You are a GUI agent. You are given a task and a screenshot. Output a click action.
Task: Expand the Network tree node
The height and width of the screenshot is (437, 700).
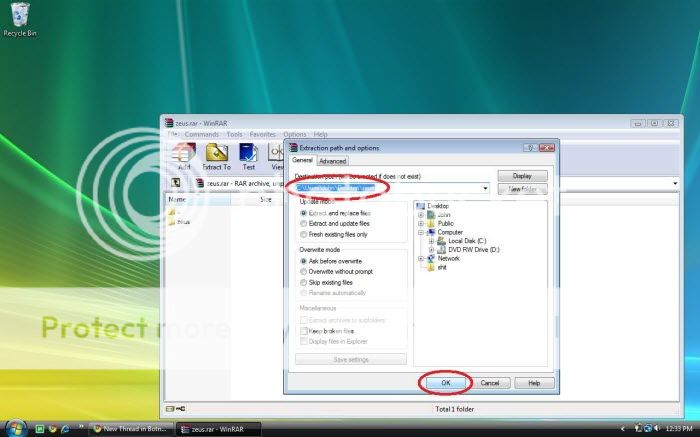(x=421, y=258)
